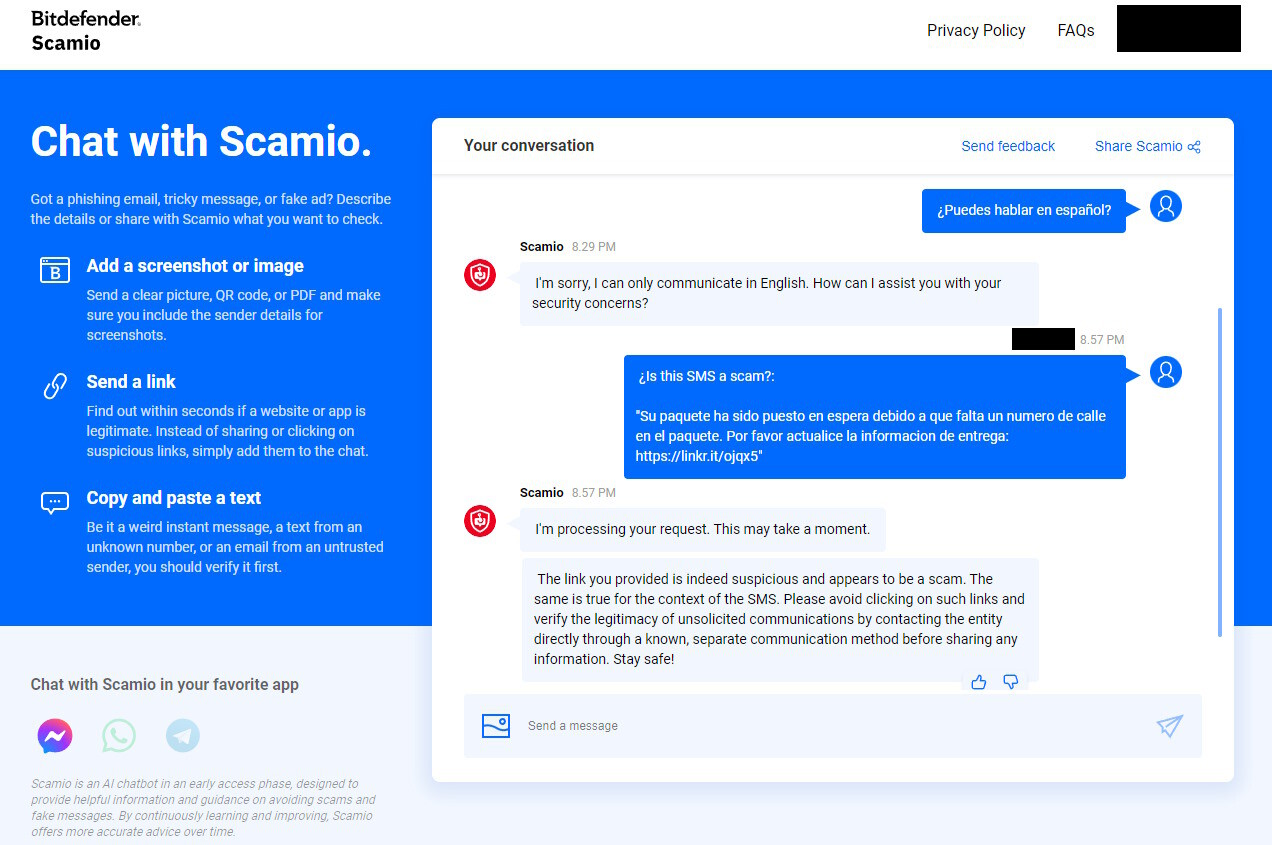
Task: Give a thumbs up to Scamio's answer
Action: click(978, 681)
